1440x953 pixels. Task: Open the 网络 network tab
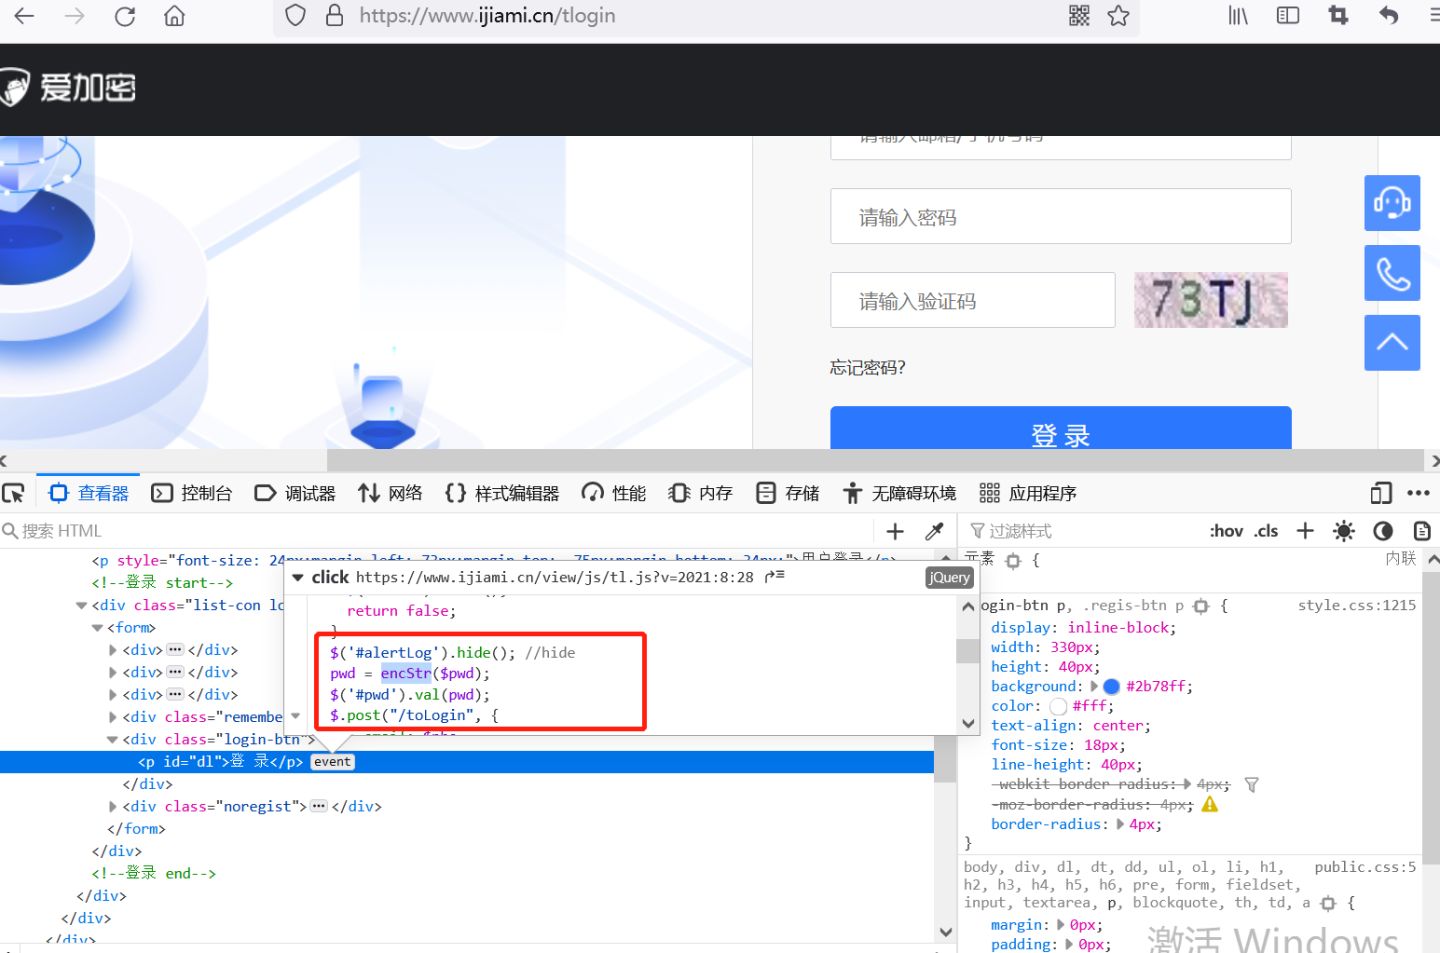point(390,493)
